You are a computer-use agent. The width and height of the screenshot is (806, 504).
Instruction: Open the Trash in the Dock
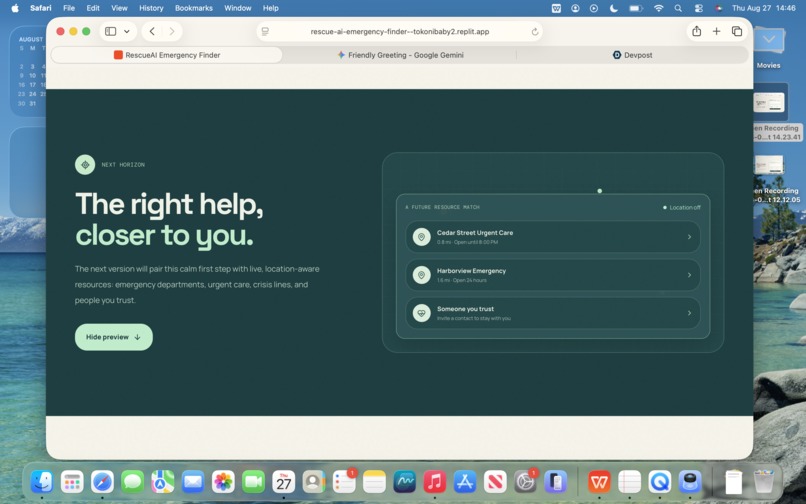tap(764, 482)
